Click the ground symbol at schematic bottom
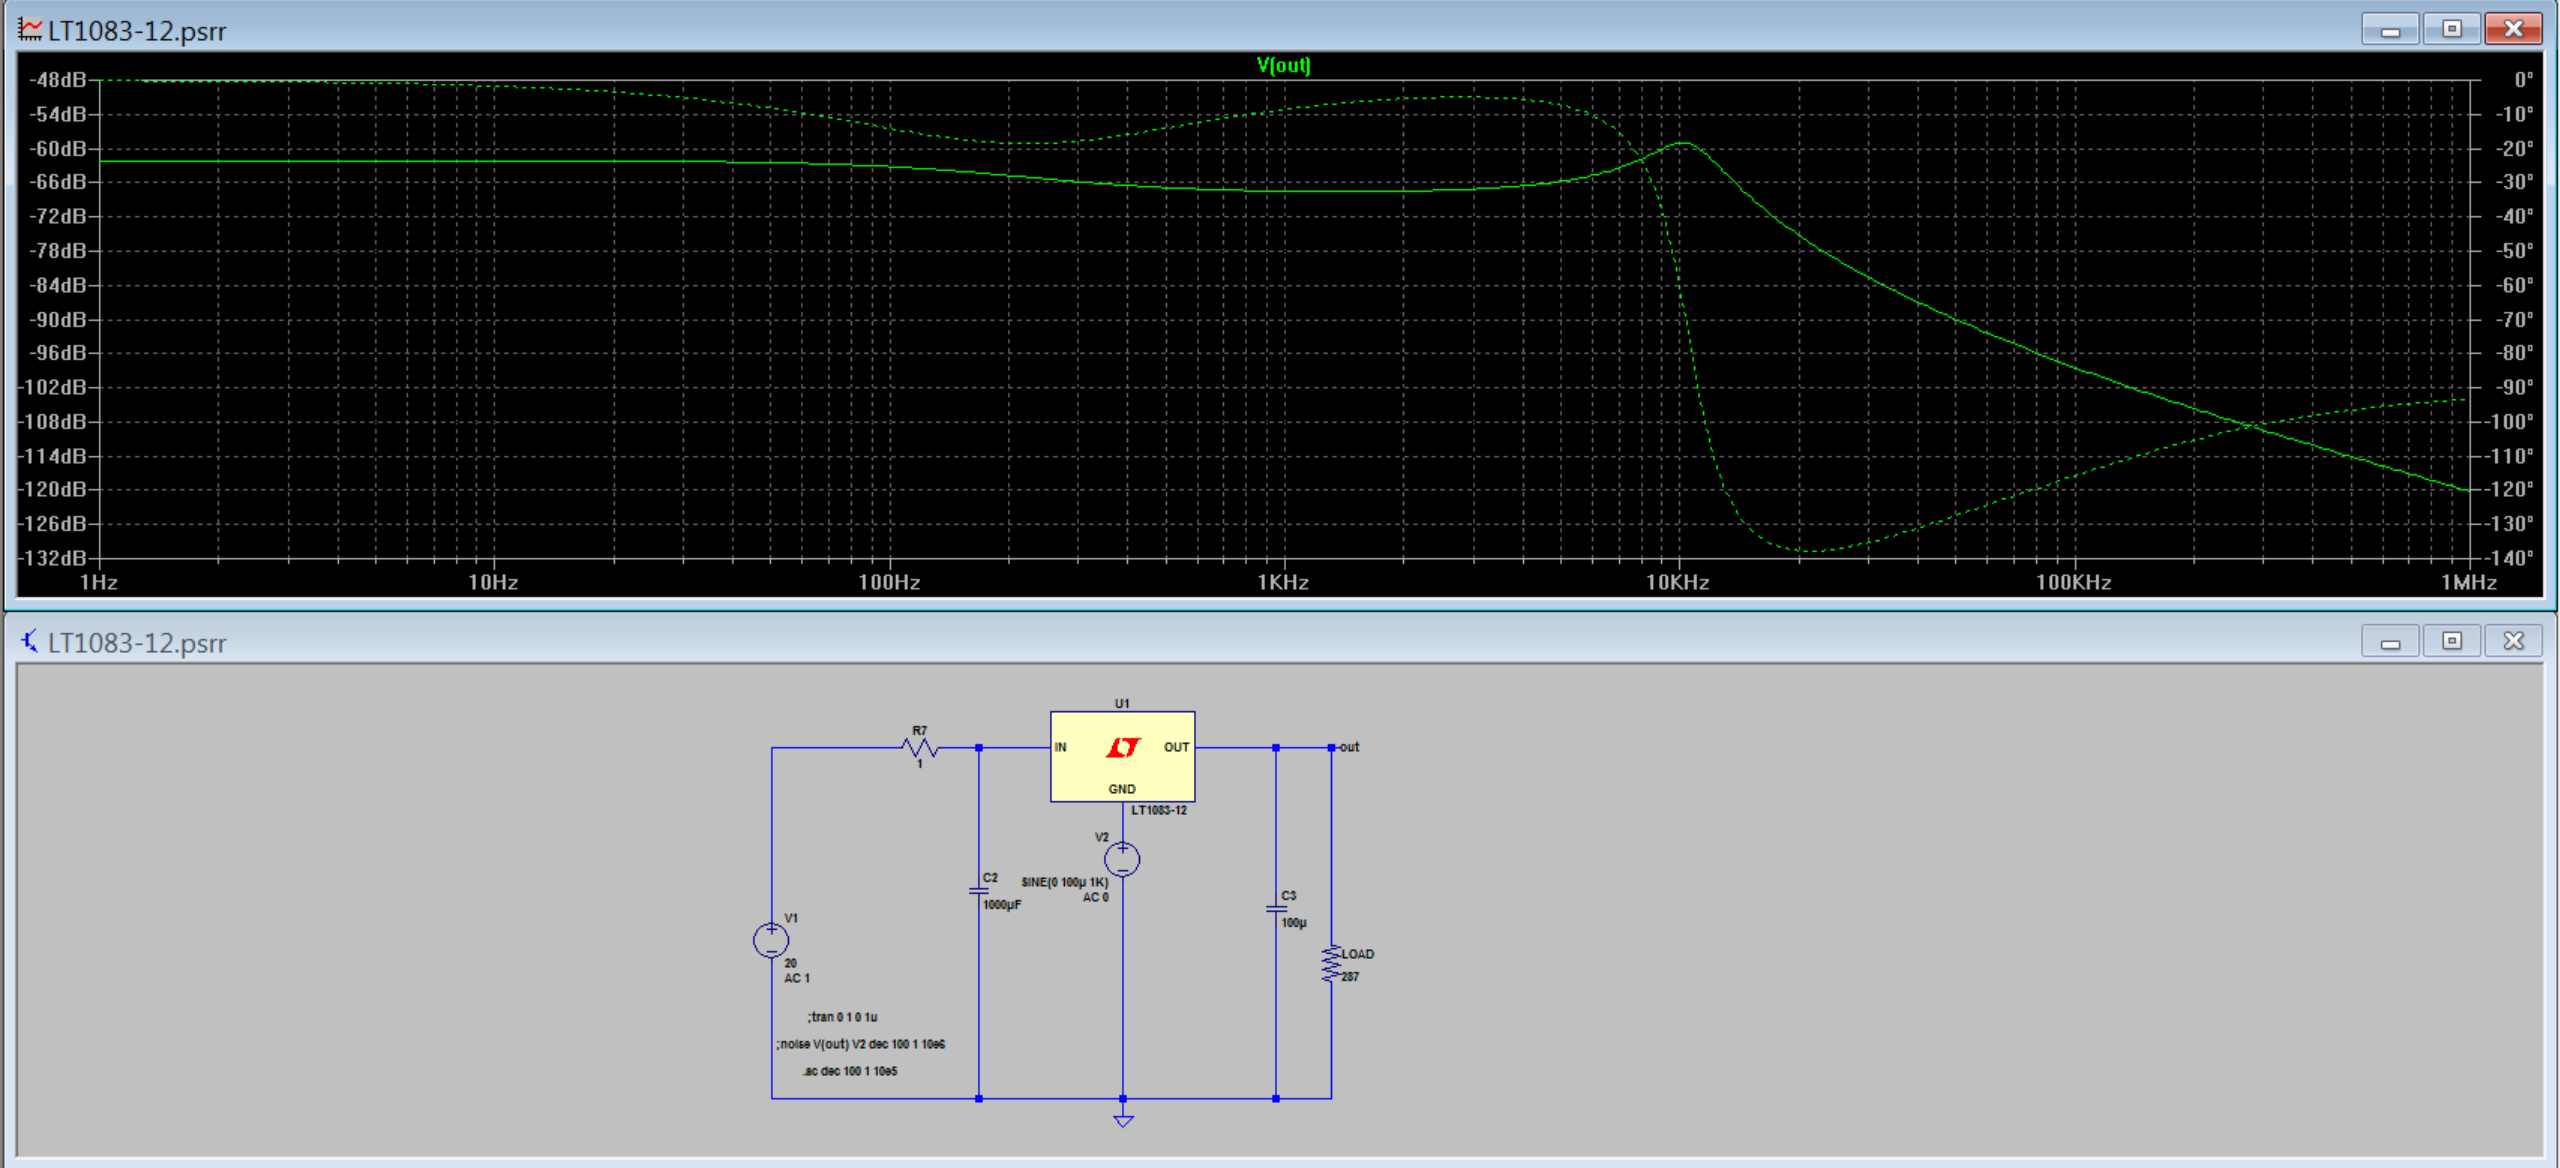 click(x=1123, y=1120)
